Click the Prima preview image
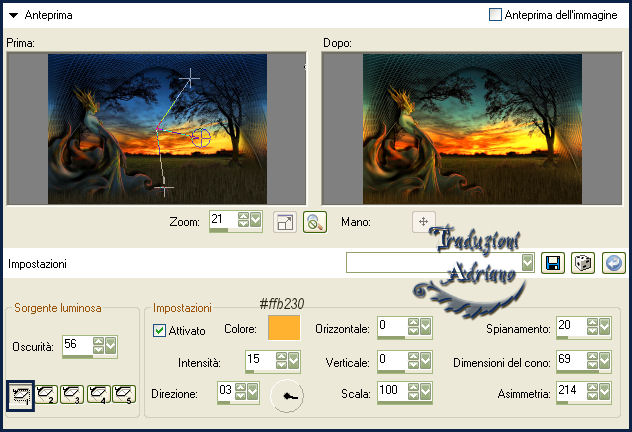The image size is (632, 432). point(157,129)
